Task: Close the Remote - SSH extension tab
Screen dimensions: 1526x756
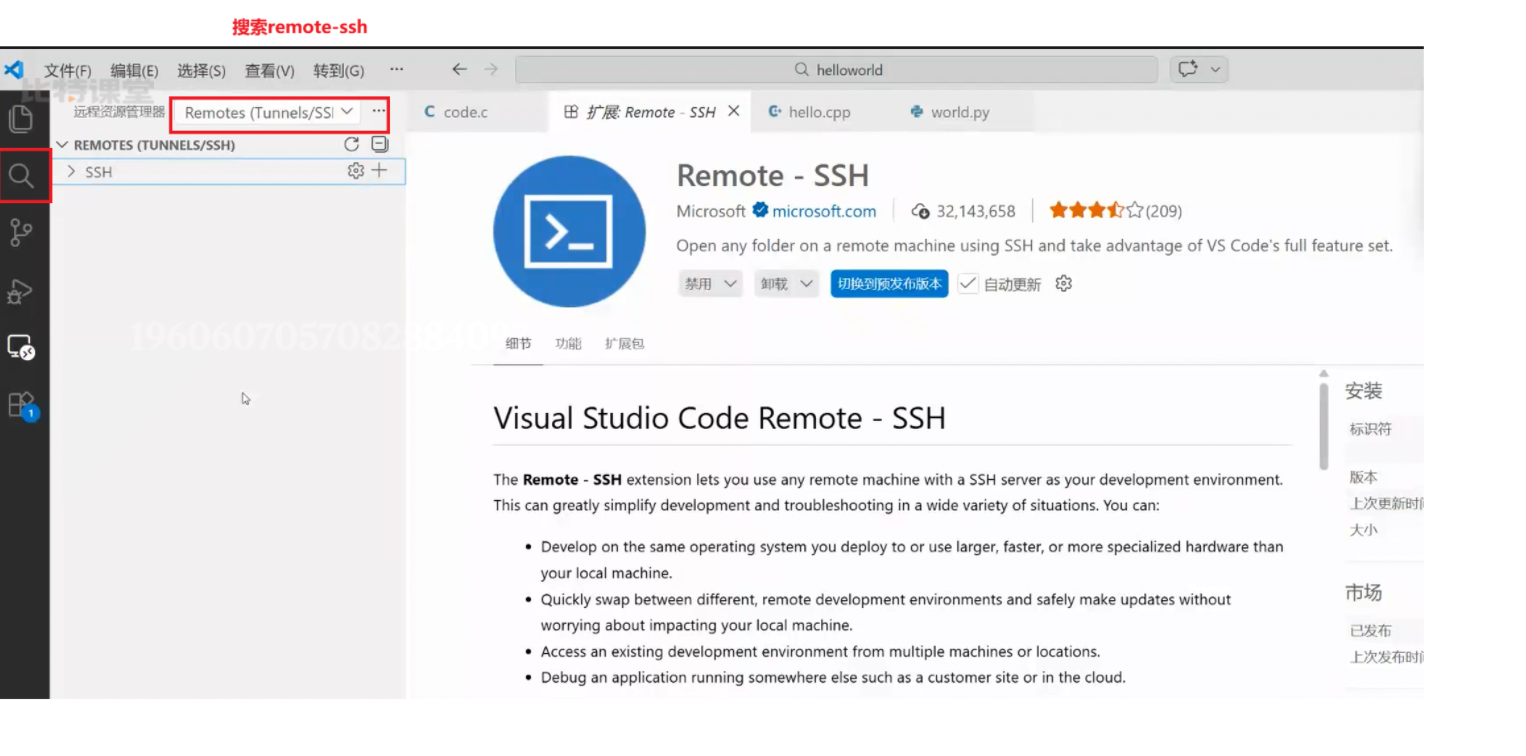Action: [734, 112]
